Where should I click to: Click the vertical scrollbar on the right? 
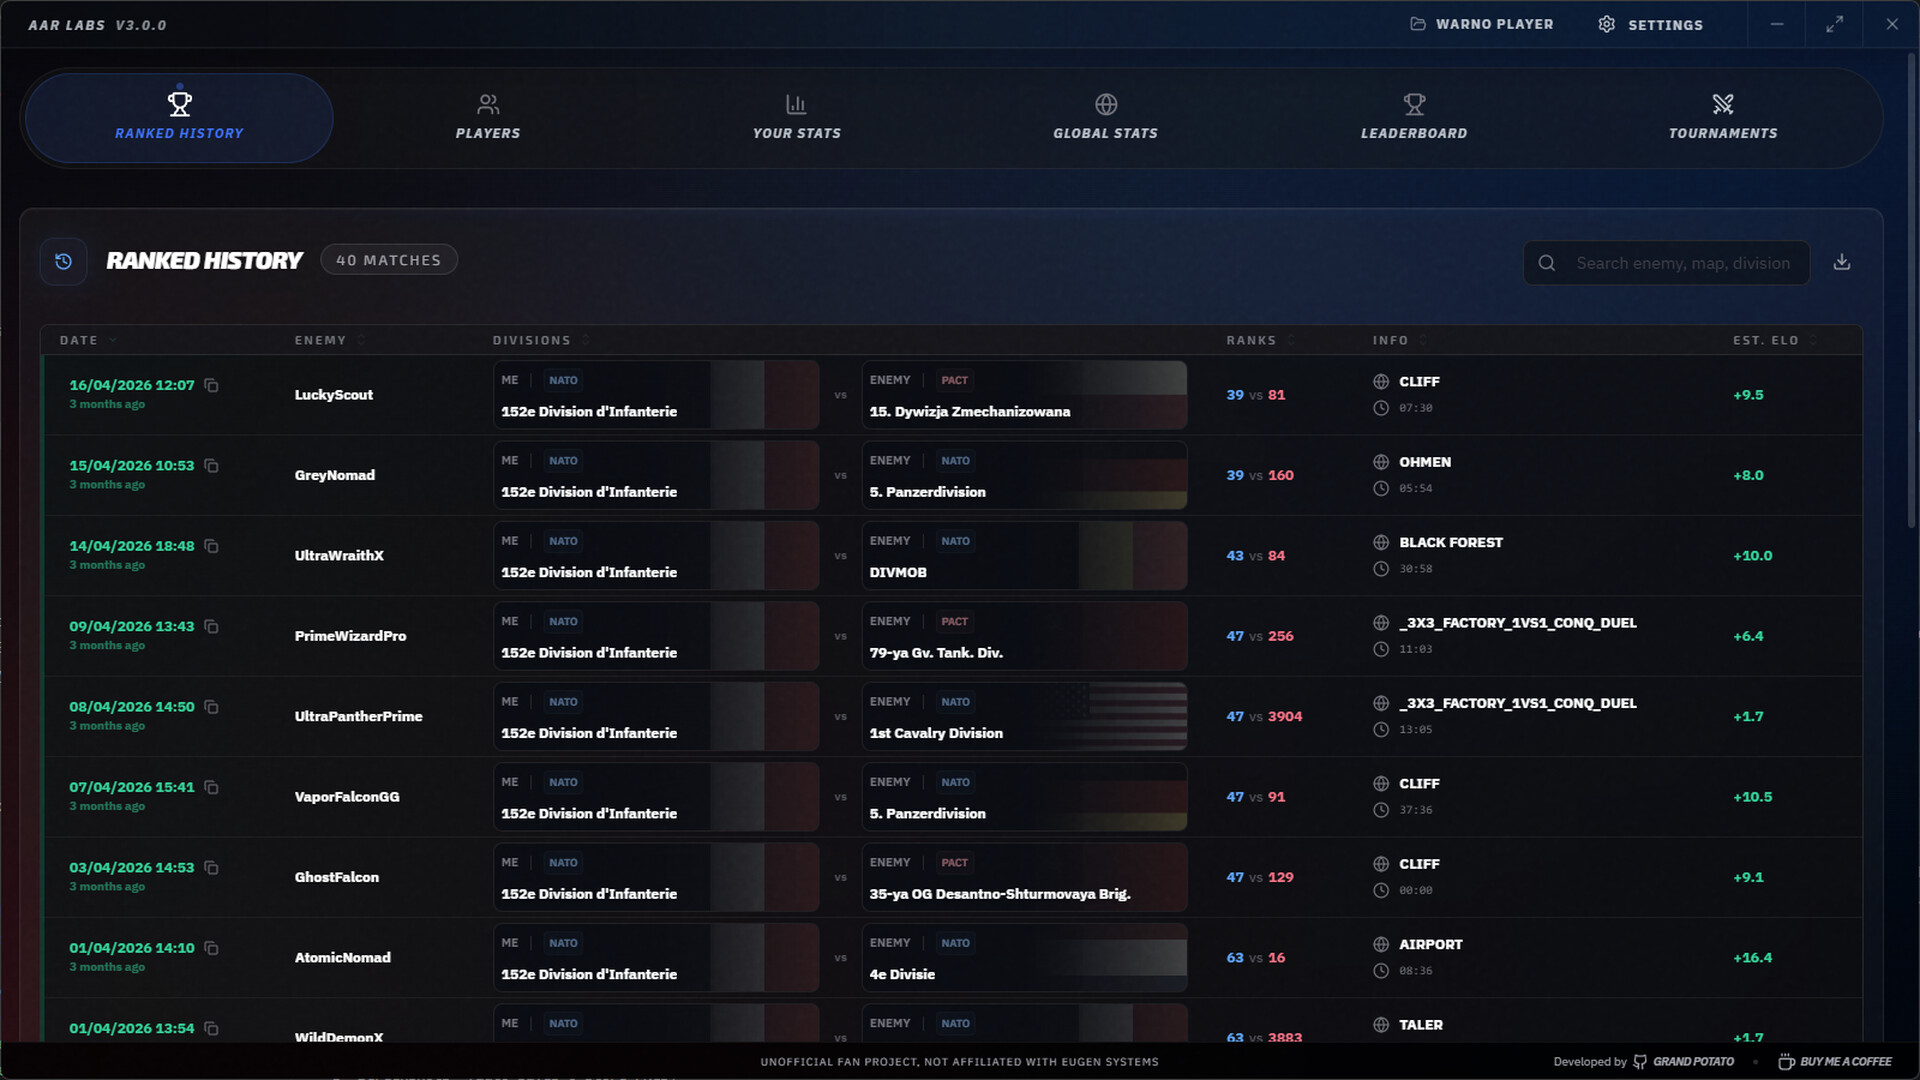tap(1912, 290)
